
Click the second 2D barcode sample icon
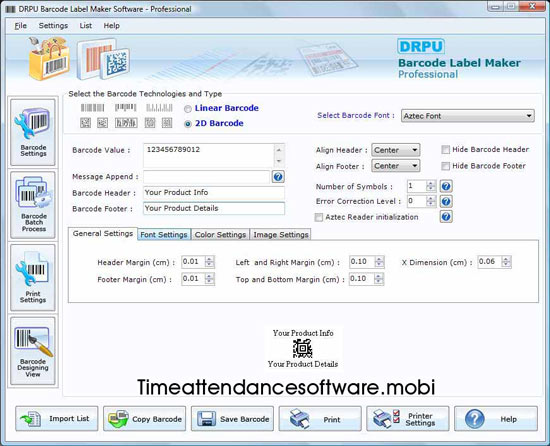[x=102, y=123]
